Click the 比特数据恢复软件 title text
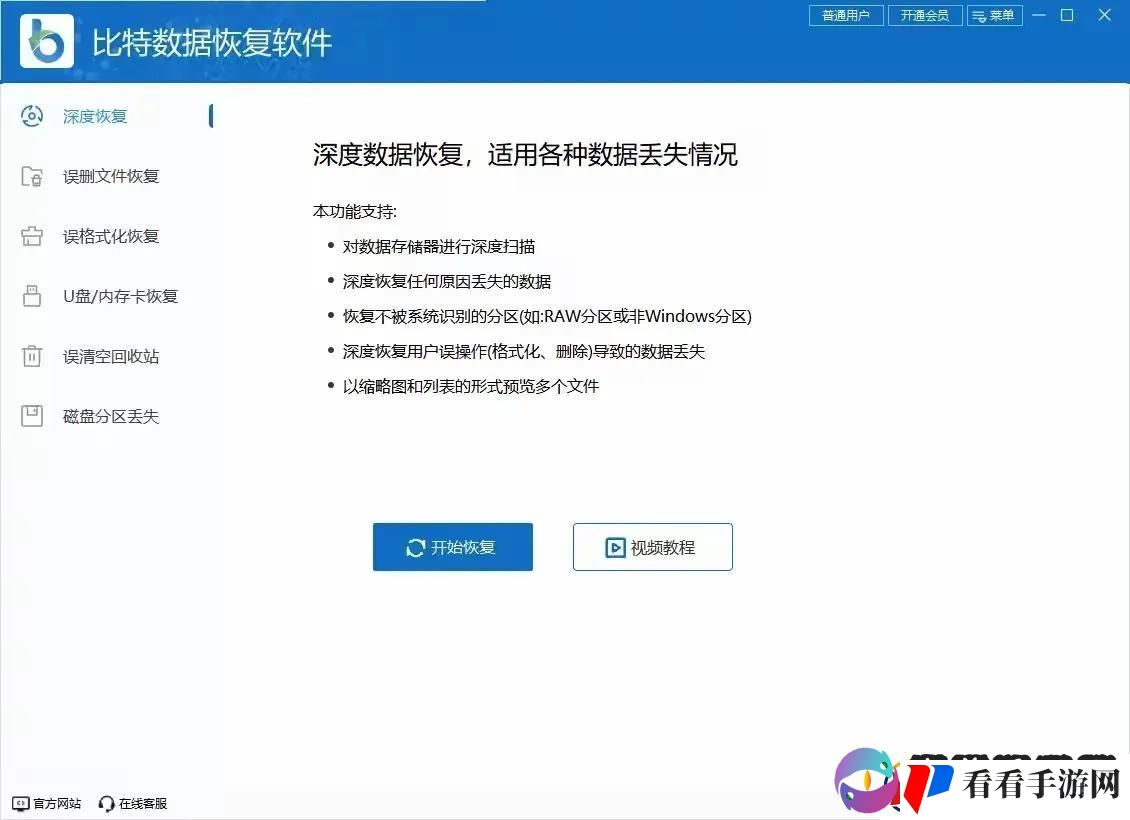 point(212,43)
